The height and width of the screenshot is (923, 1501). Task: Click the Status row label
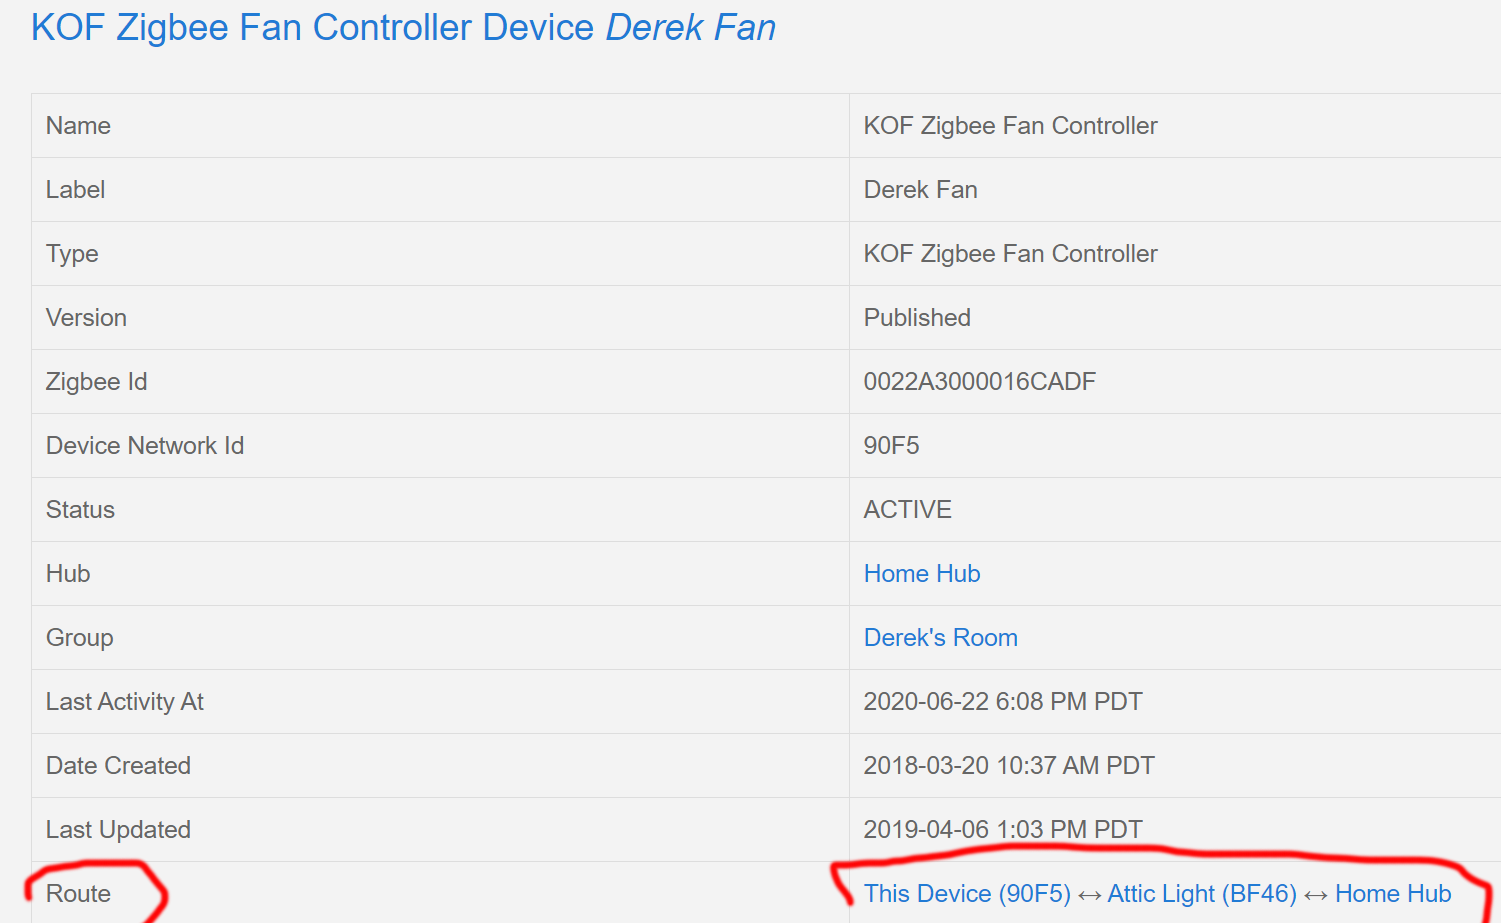(80, 510)
